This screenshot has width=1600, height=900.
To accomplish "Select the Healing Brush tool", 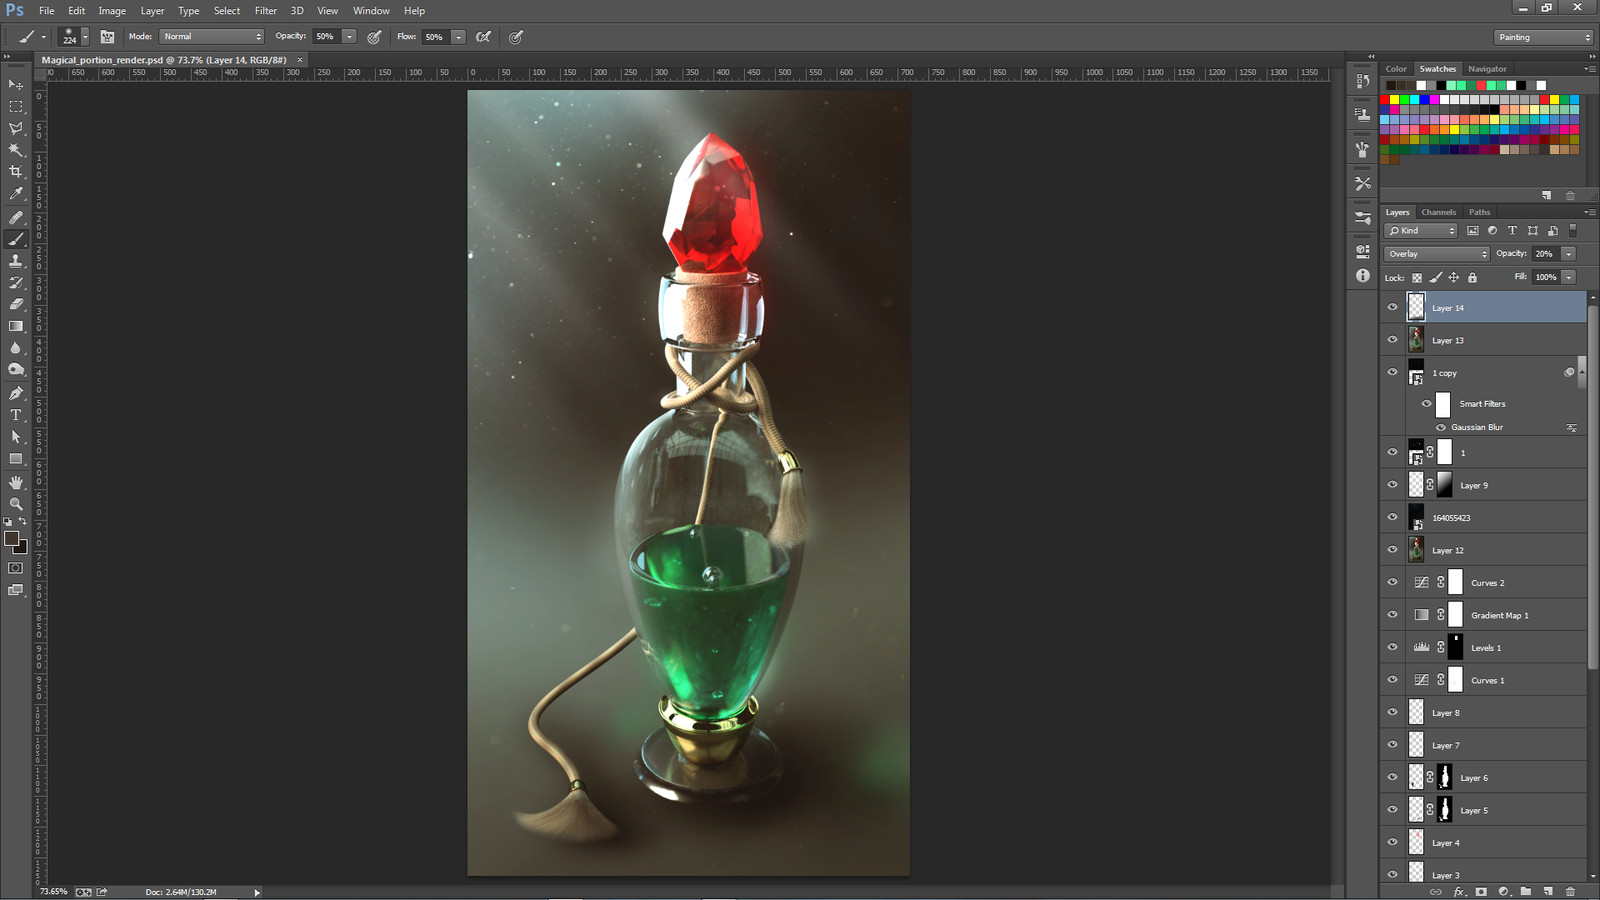I will [x=16, y=217].
